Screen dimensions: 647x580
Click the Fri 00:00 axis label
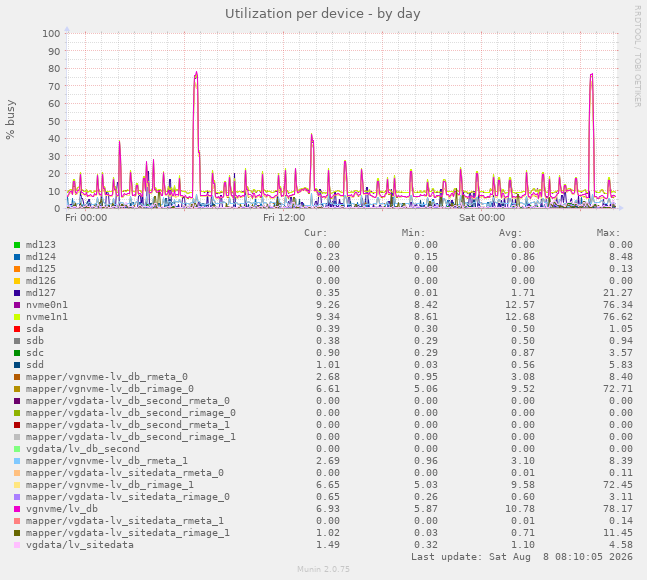pyautogui.click(x=86, y=218)
